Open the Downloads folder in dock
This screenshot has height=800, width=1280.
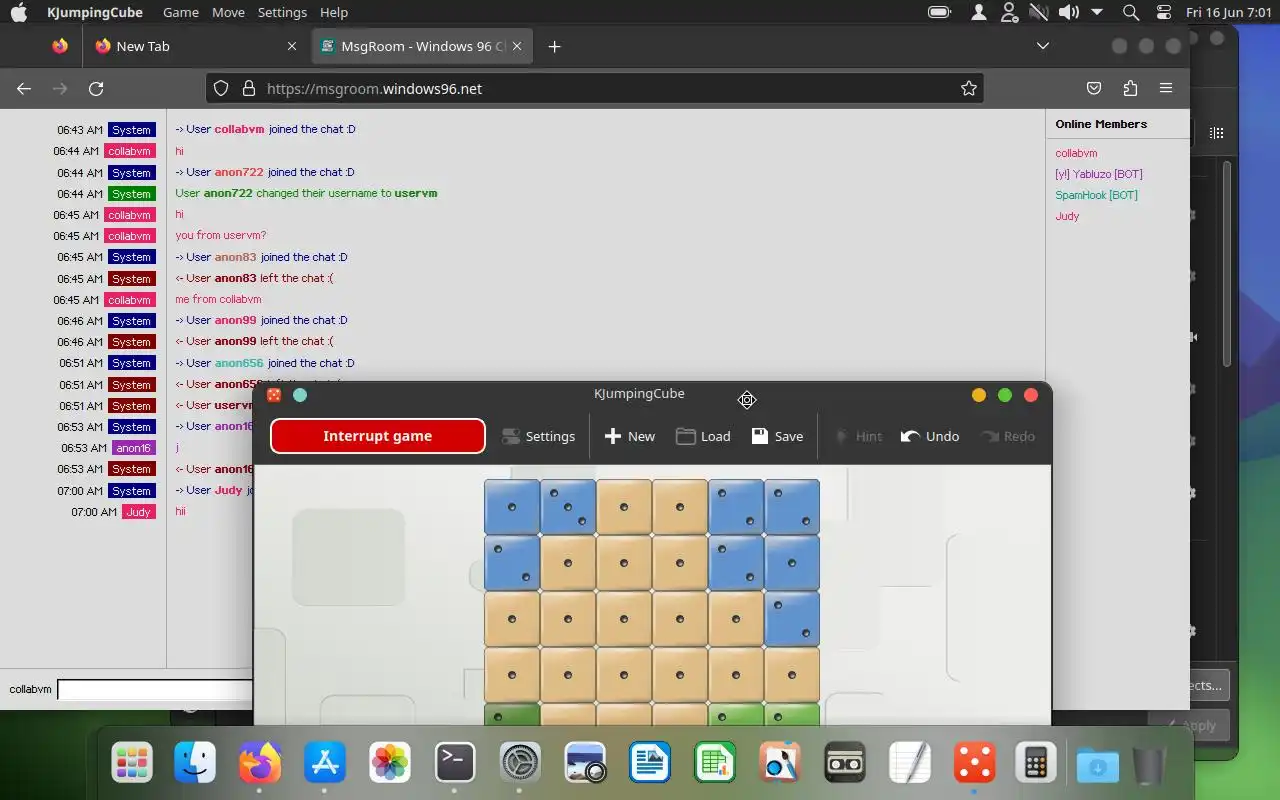pyautogui.click(x=1098, y=766)
